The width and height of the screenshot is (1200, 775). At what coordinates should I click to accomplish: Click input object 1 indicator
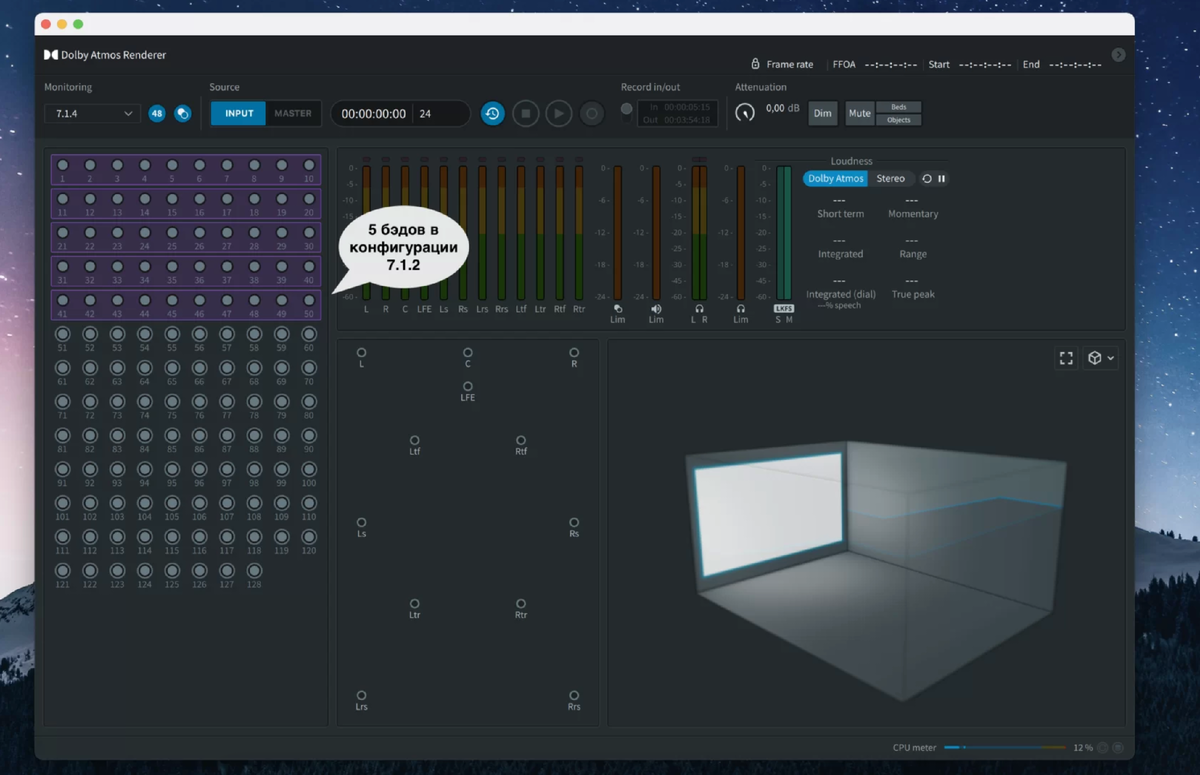tap(63, 166)
